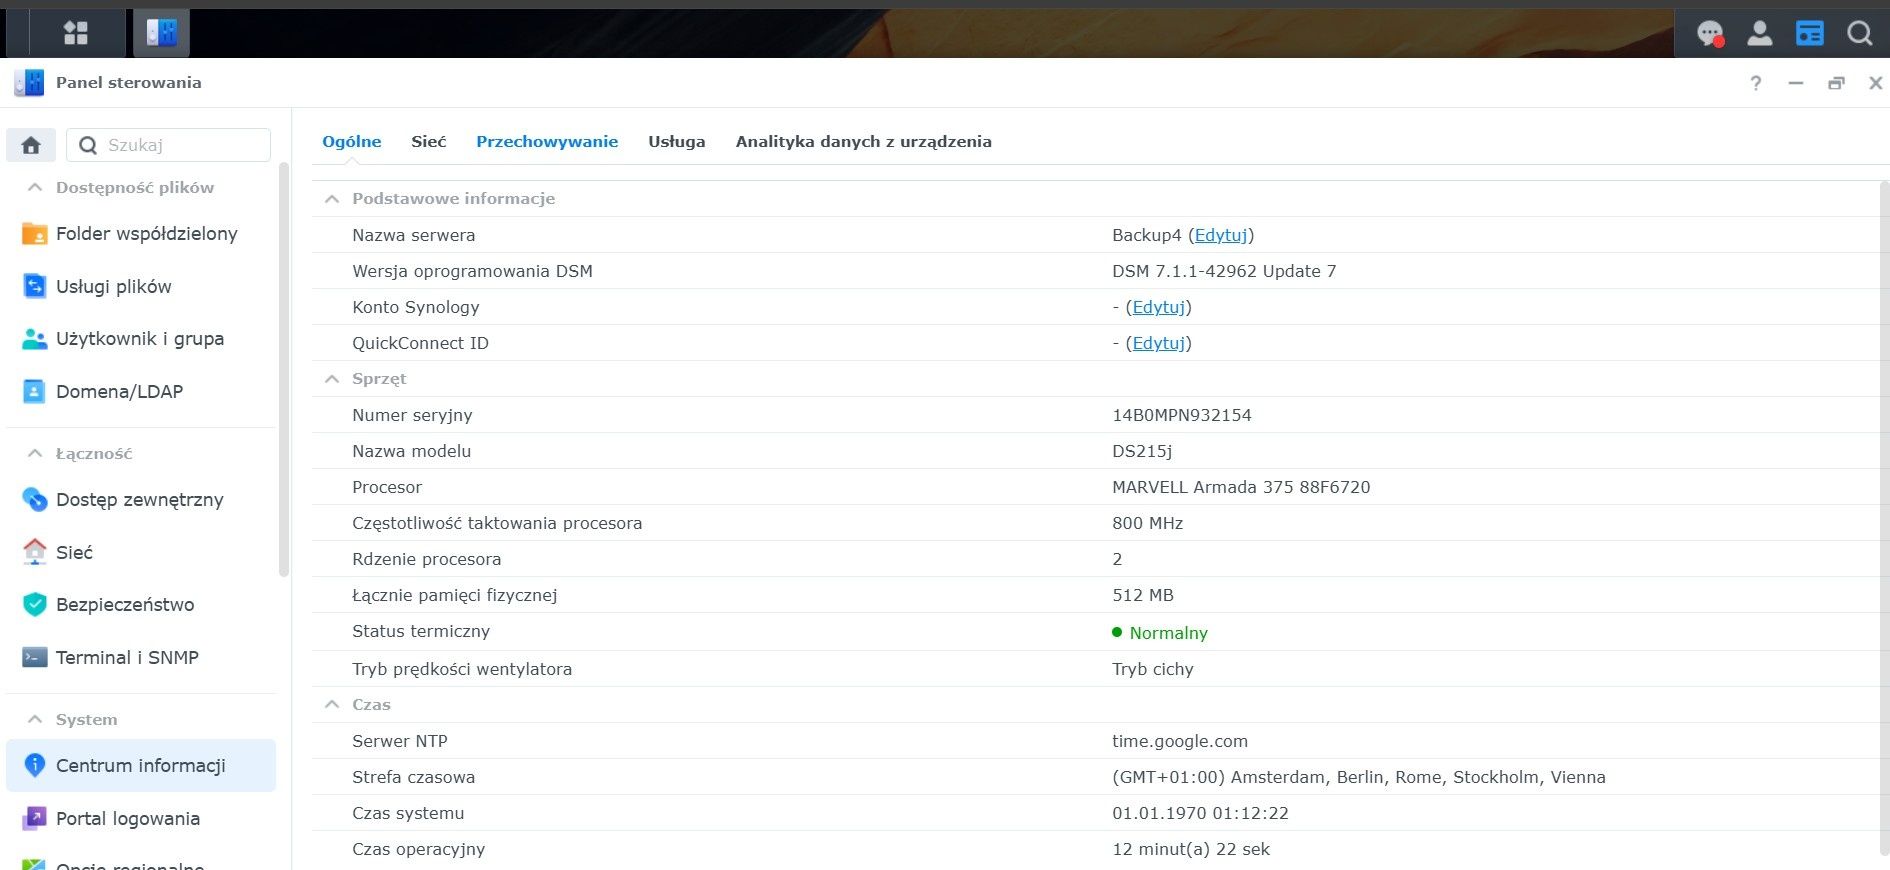1890x870 pixels.
Task: Select the GMT+01:00 time zone value
Action: tap(1359, 777)
